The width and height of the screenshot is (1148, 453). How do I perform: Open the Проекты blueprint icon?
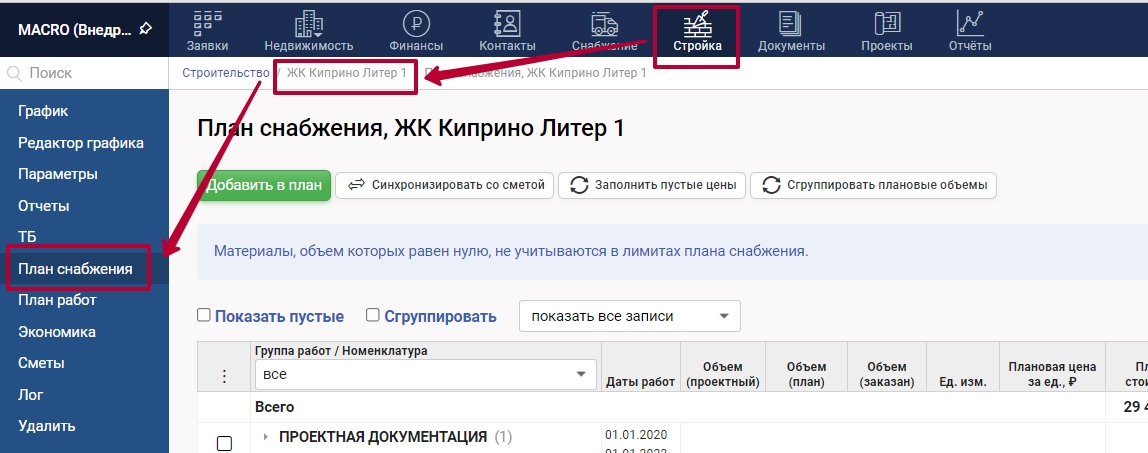click(x=886, y=24)
